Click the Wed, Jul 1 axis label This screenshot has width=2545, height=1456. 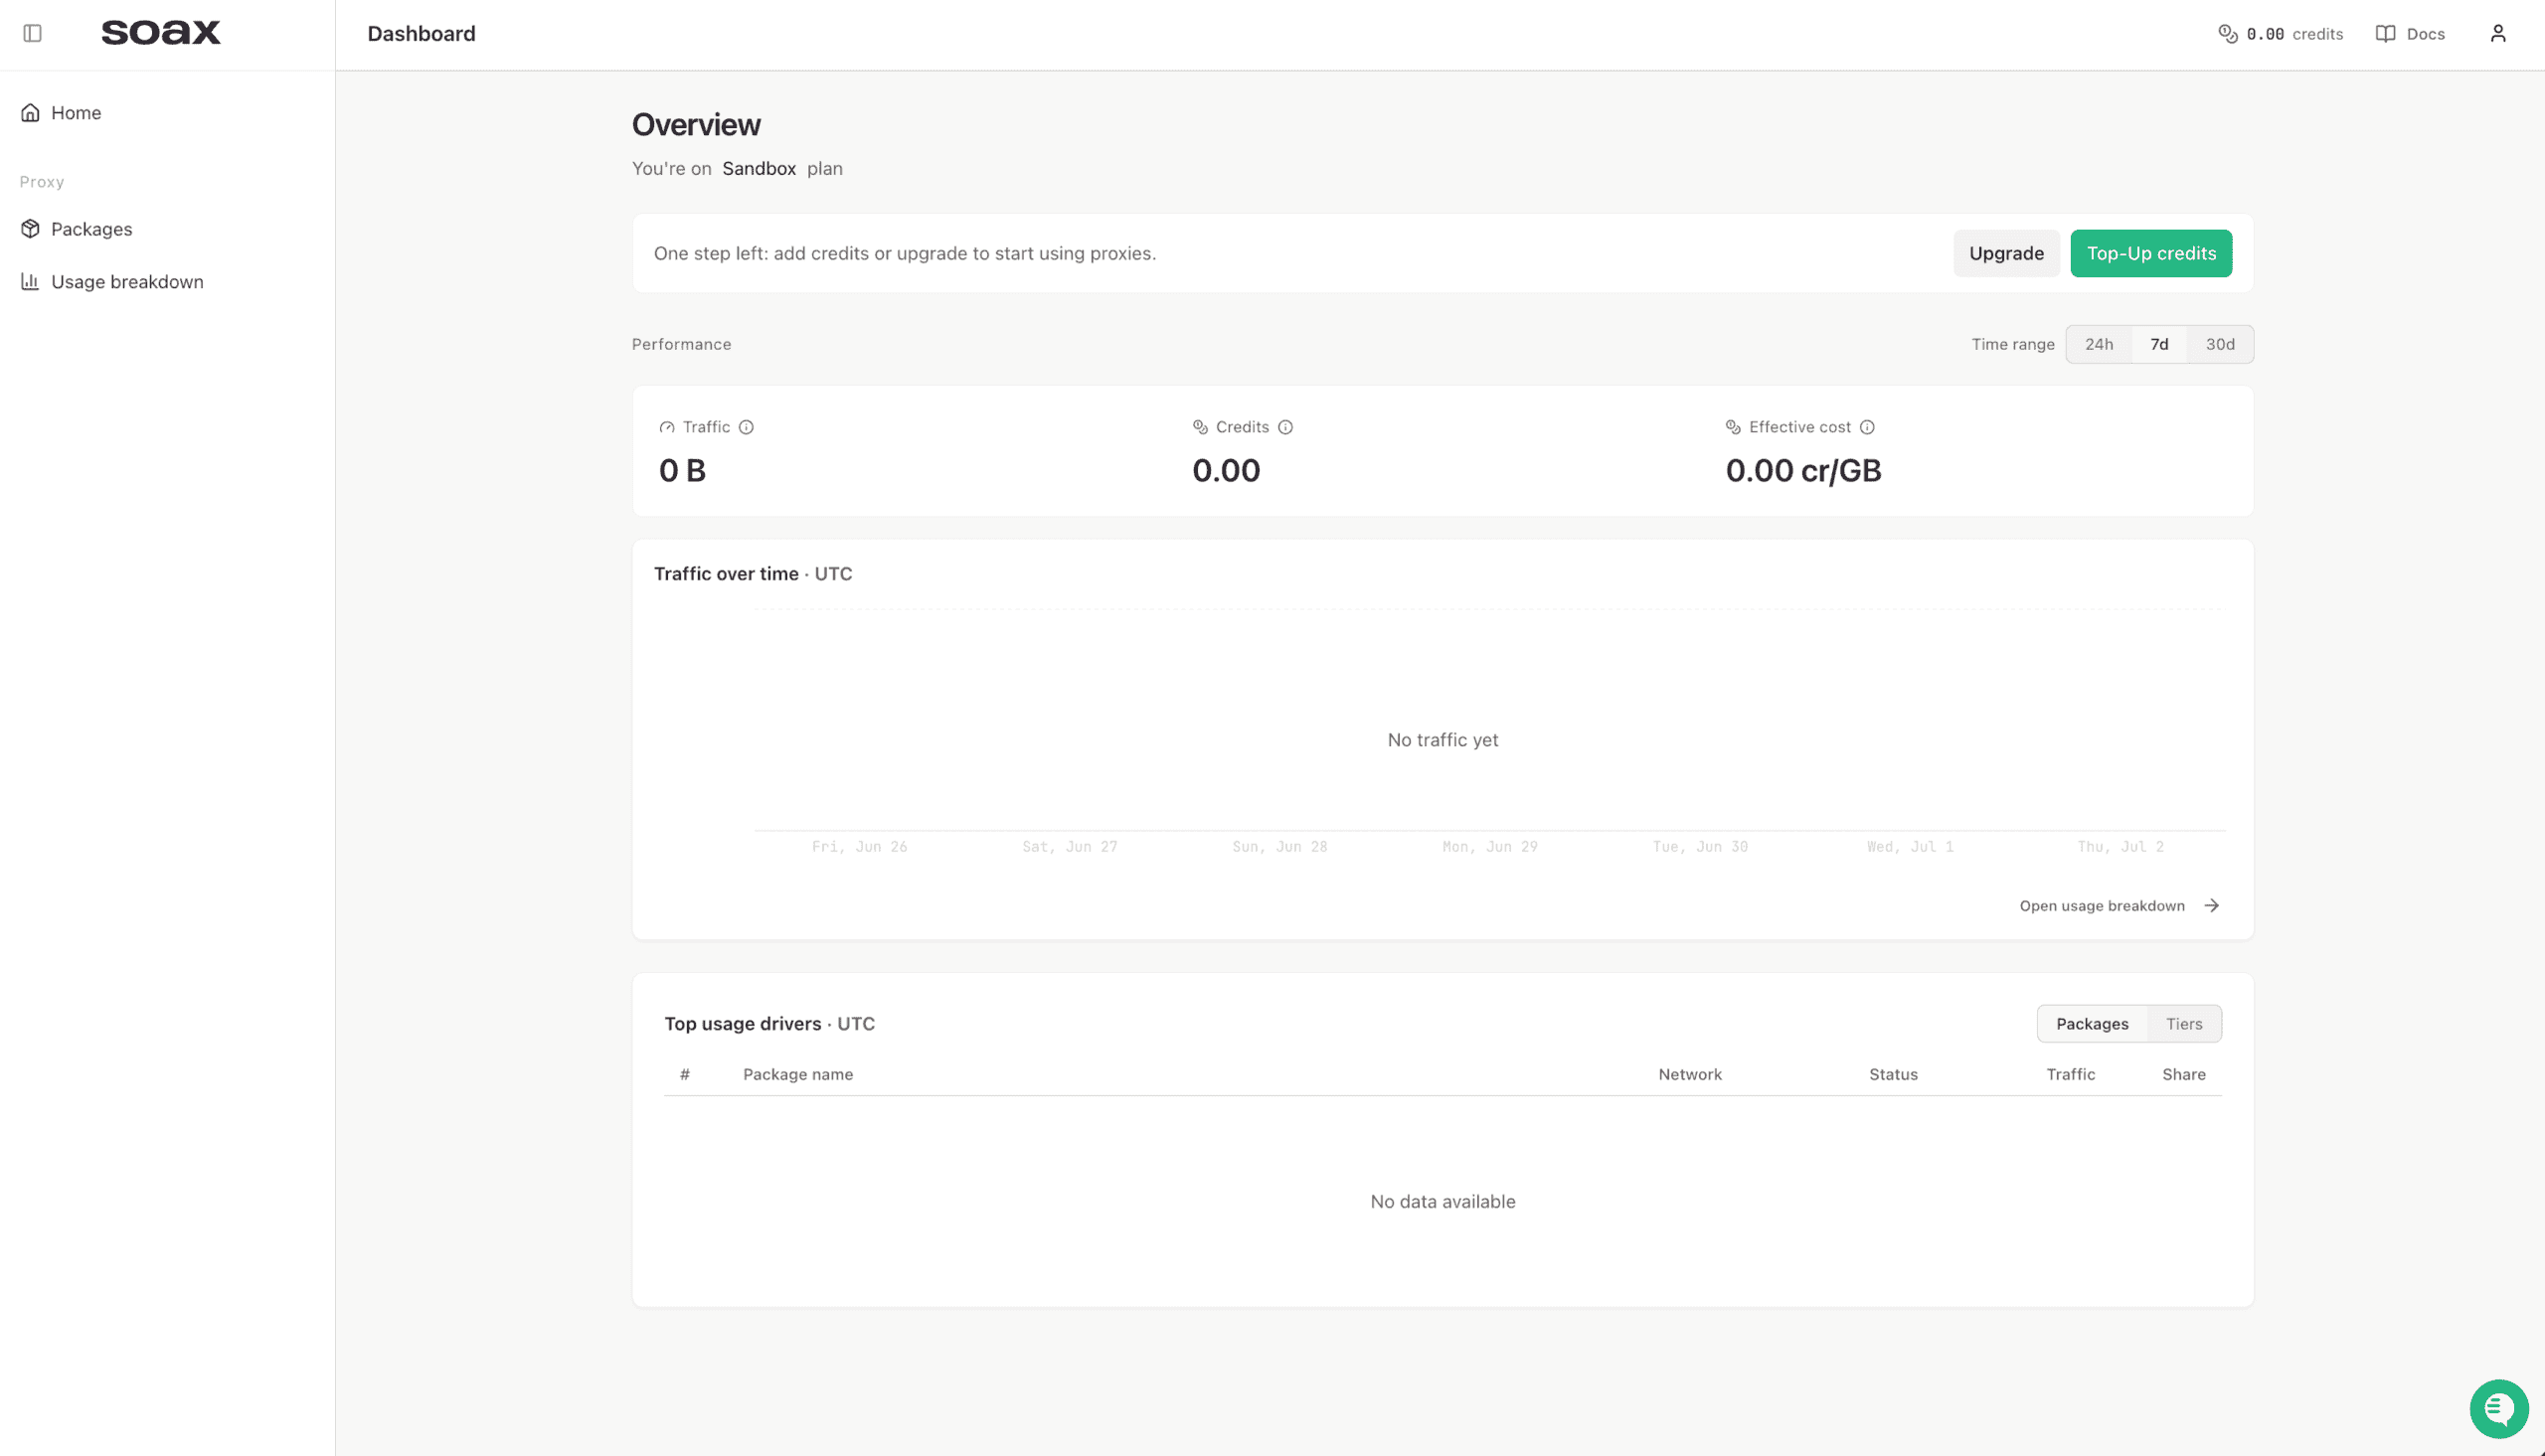pyautogui.click(x=1910, y=847)
